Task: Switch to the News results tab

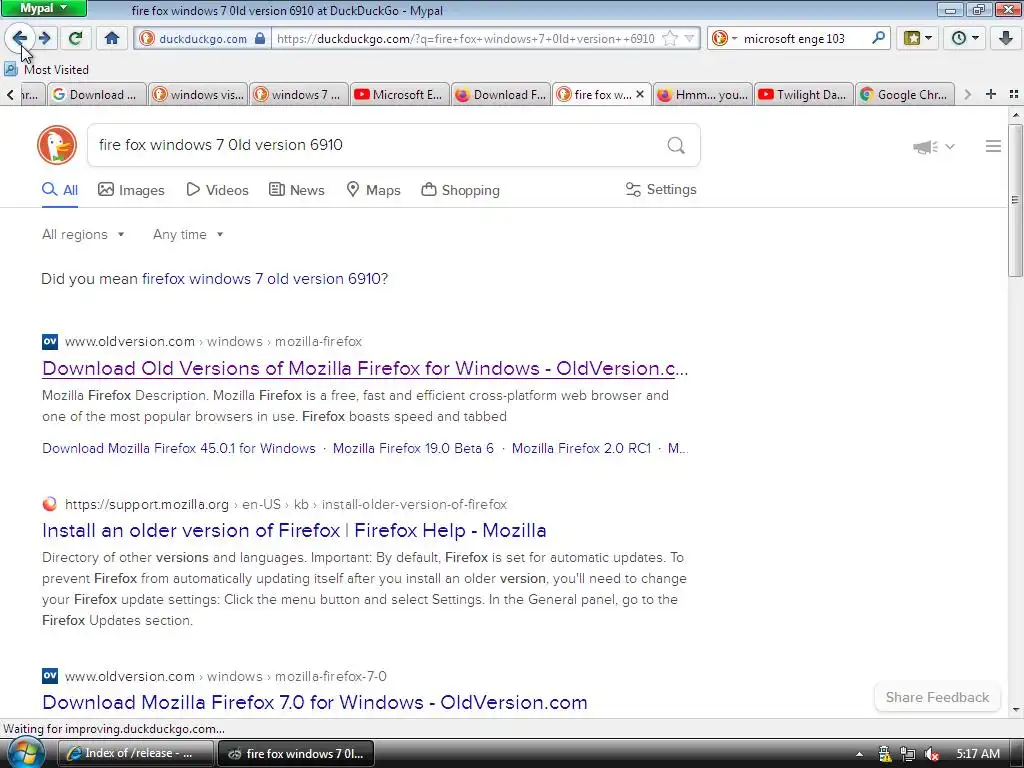Action: pos(296,190)
